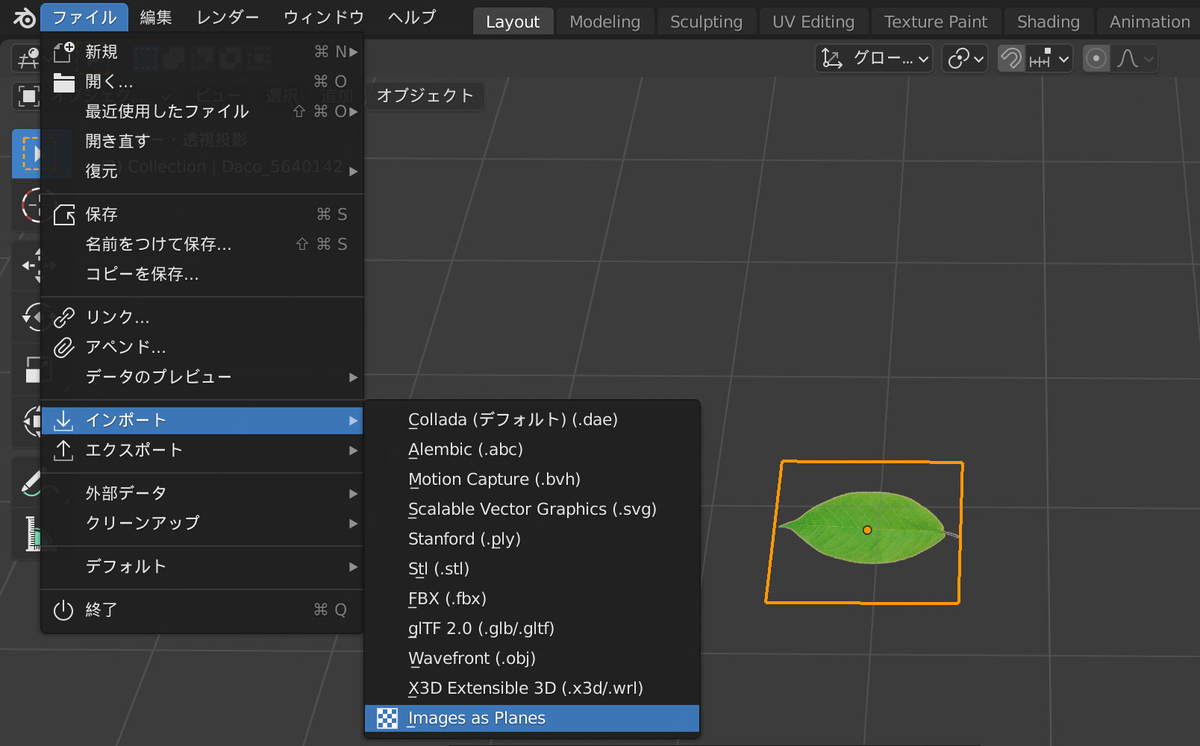The width and height of the screenshot is (1200, 746).
Task: Click the paperclip icon beside アペンド...
Action: (64, 347)
